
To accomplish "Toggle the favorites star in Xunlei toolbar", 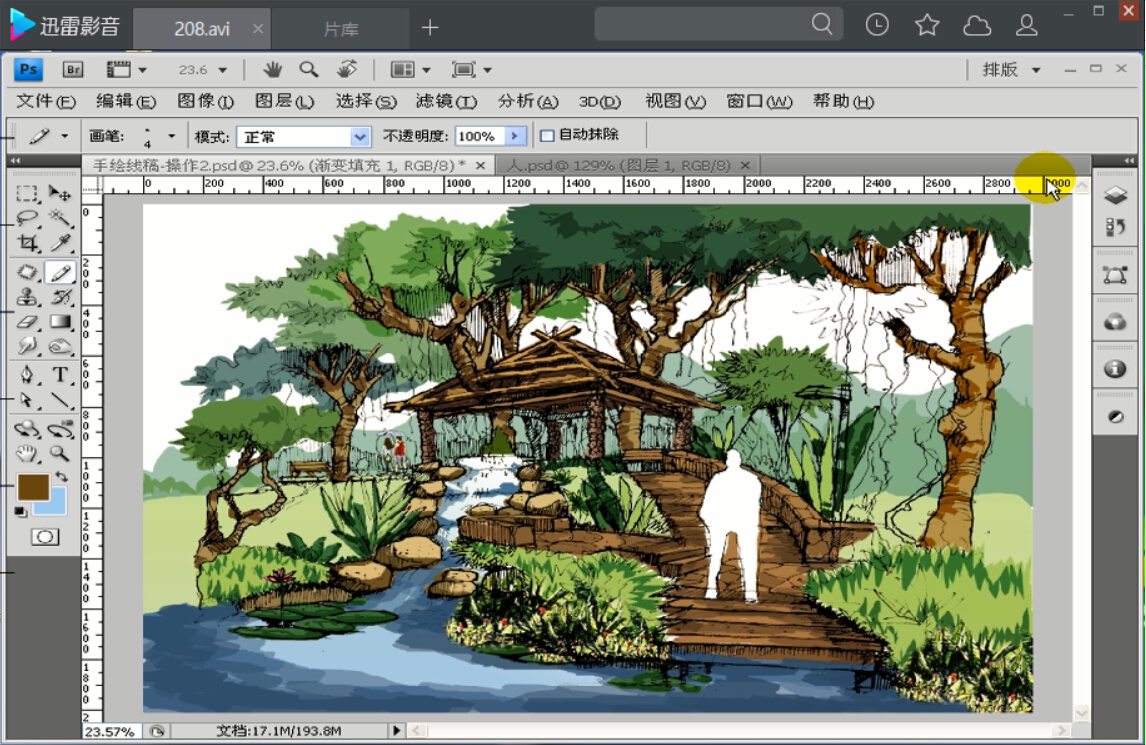I will [x=927, y=25].
